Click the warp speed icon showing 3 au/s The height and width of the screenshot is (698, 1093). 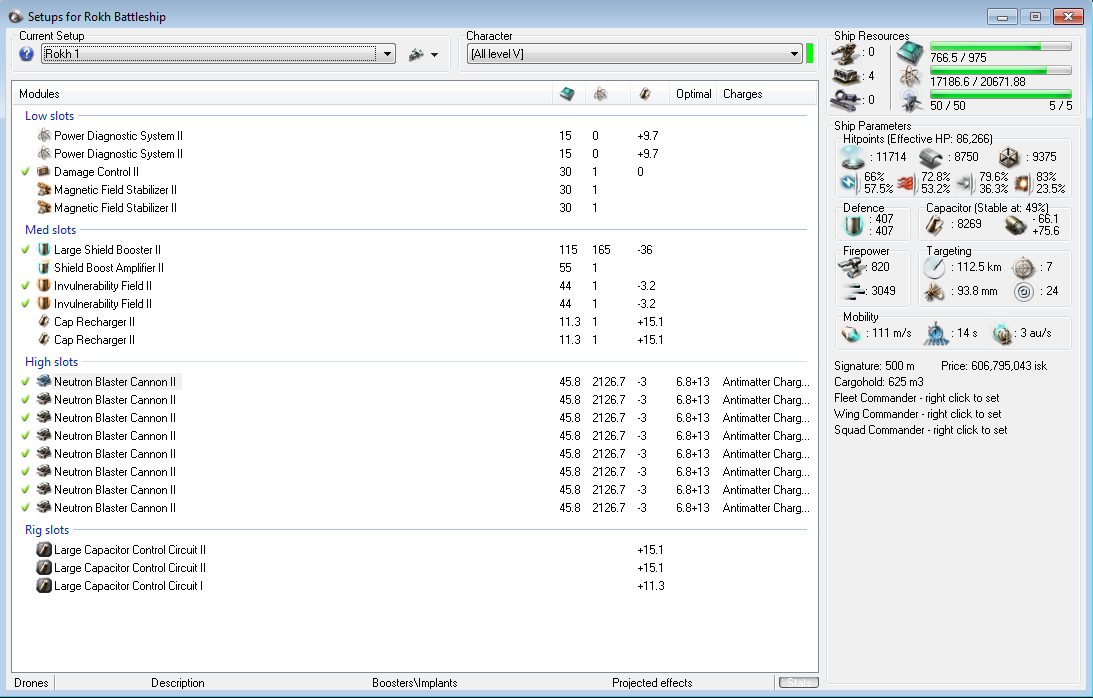(x=1002, y=333)
